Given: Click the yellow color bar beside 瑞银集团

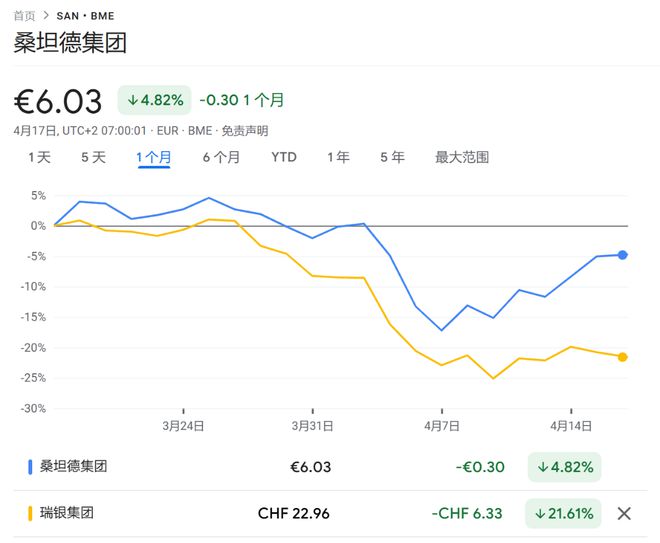Looking at the screenshot, I should tap(30, 513).
